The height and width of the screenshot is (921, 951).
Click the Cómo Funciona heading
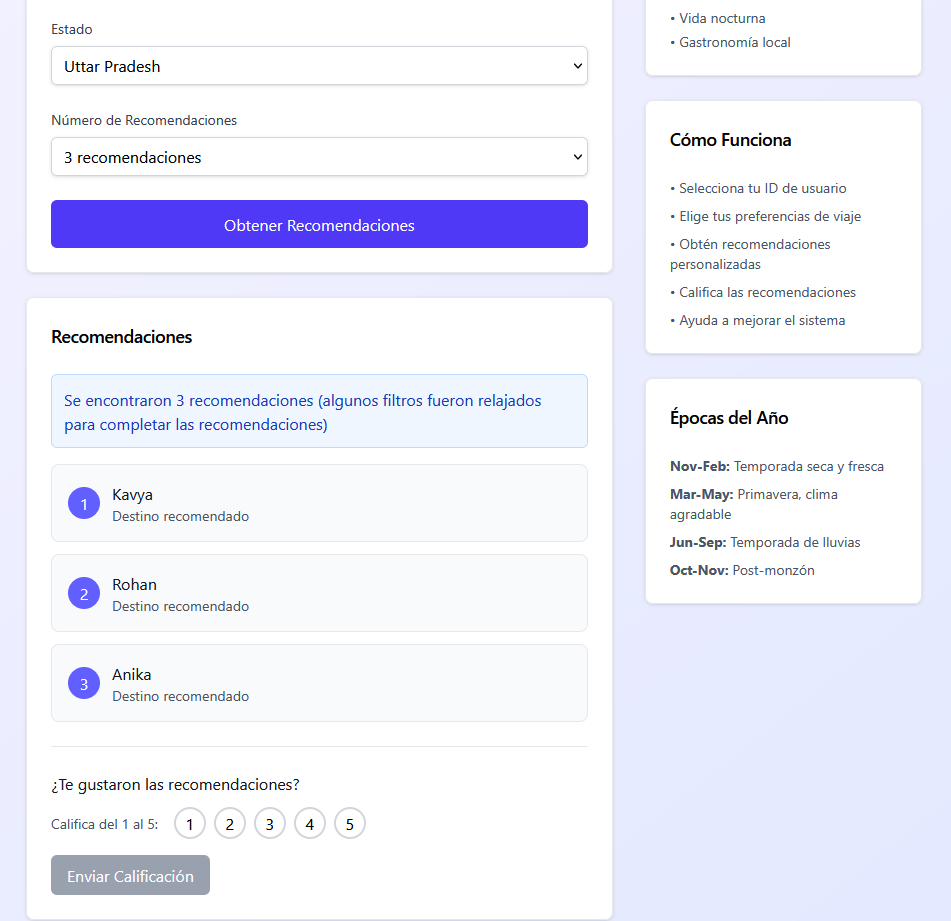point(730,140)
